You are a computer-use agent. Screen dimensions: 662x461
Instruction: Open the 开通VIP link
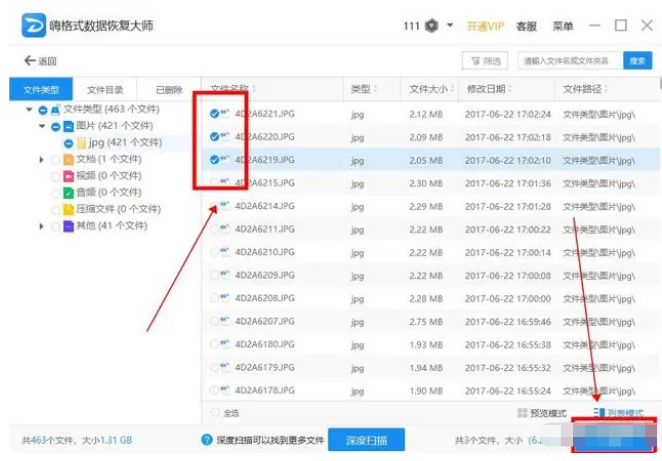(485, 26)
